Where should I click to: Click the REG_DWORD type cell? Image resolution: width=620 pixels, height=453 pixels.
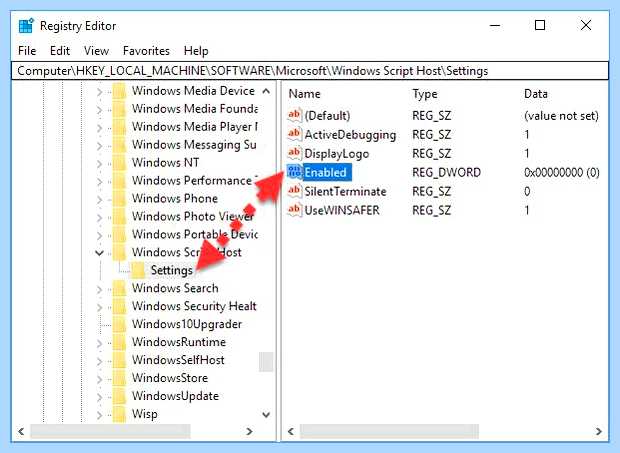point(446,172)
